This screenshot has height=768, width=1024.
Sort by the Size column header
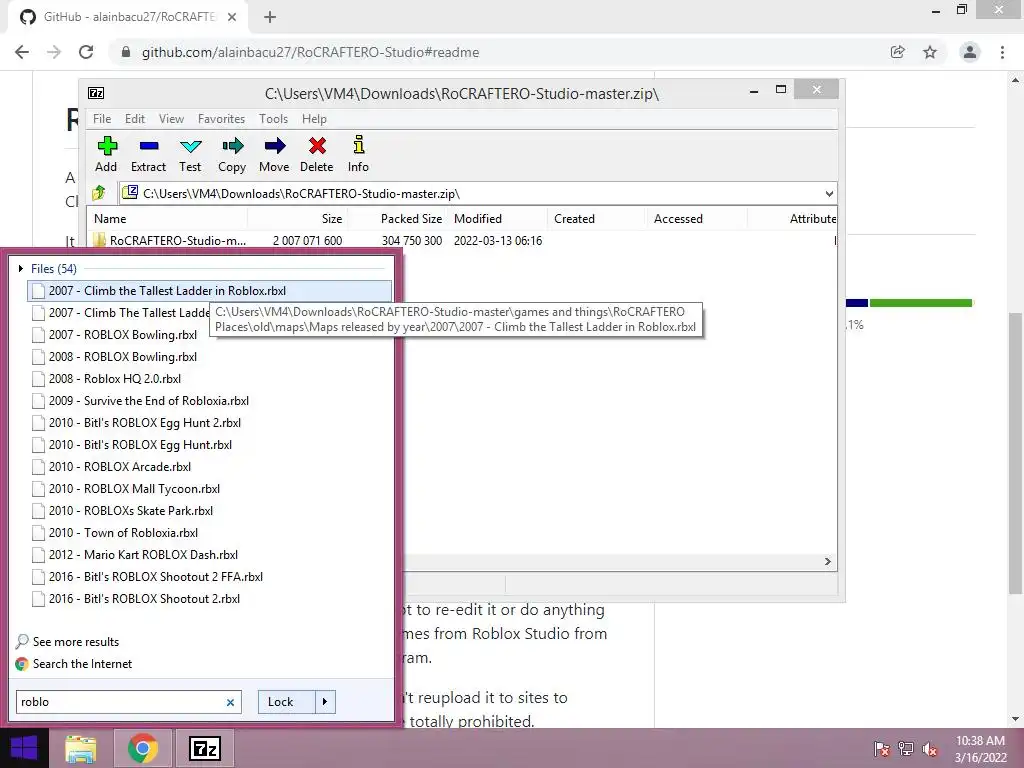tap(297, 219)
